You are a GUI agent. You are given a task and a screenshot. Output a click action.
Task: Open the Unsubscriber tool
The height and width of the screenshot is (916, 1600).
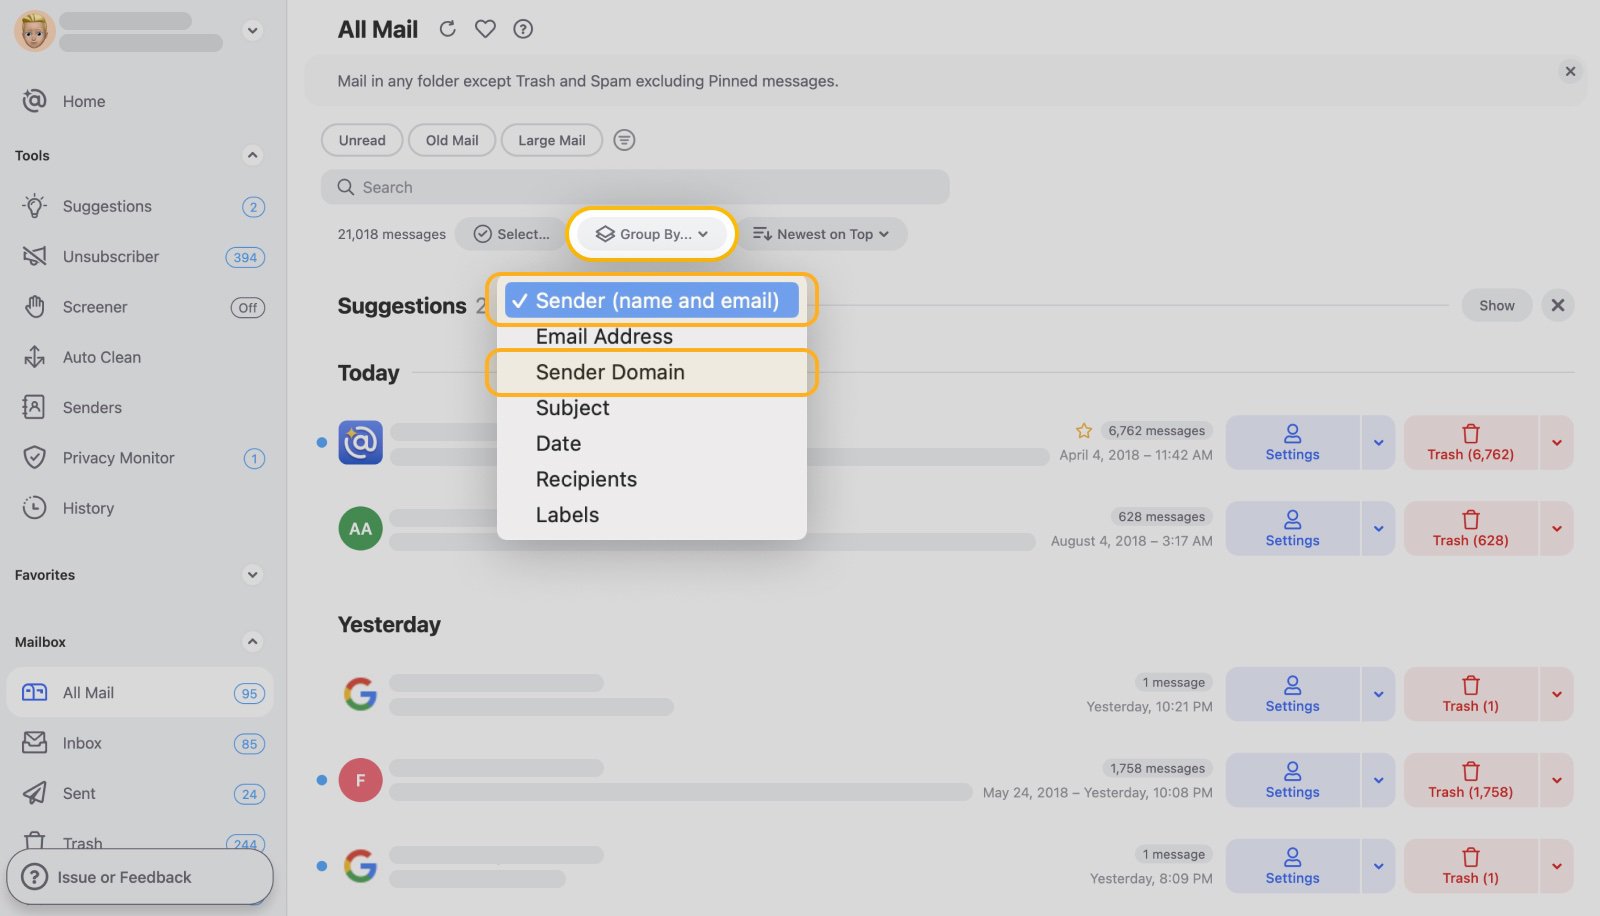(x=110, y=257)
